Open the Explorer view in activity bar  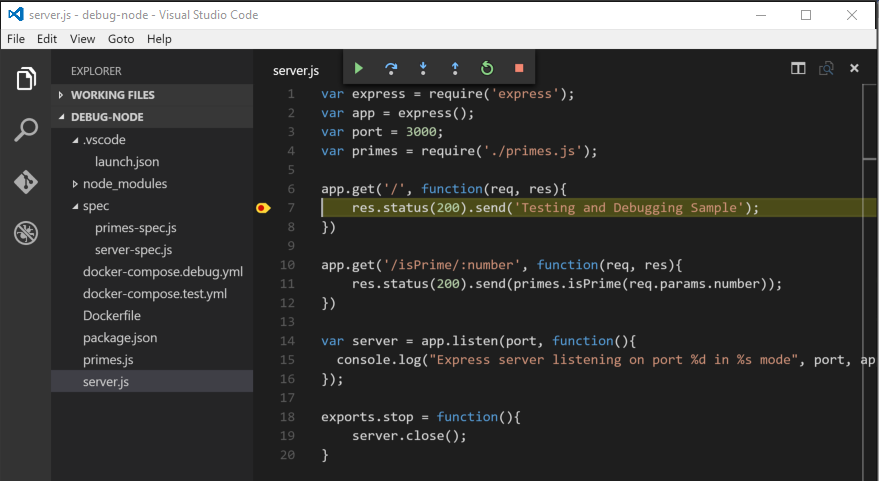(x=26, y=78)
